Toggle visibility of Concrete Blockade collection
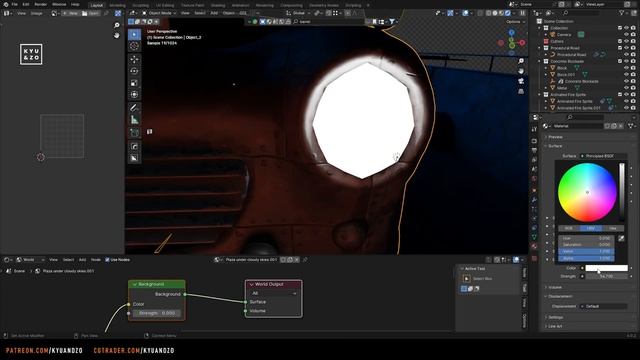Screen dimensions: 640x360 tap(626, 61)
